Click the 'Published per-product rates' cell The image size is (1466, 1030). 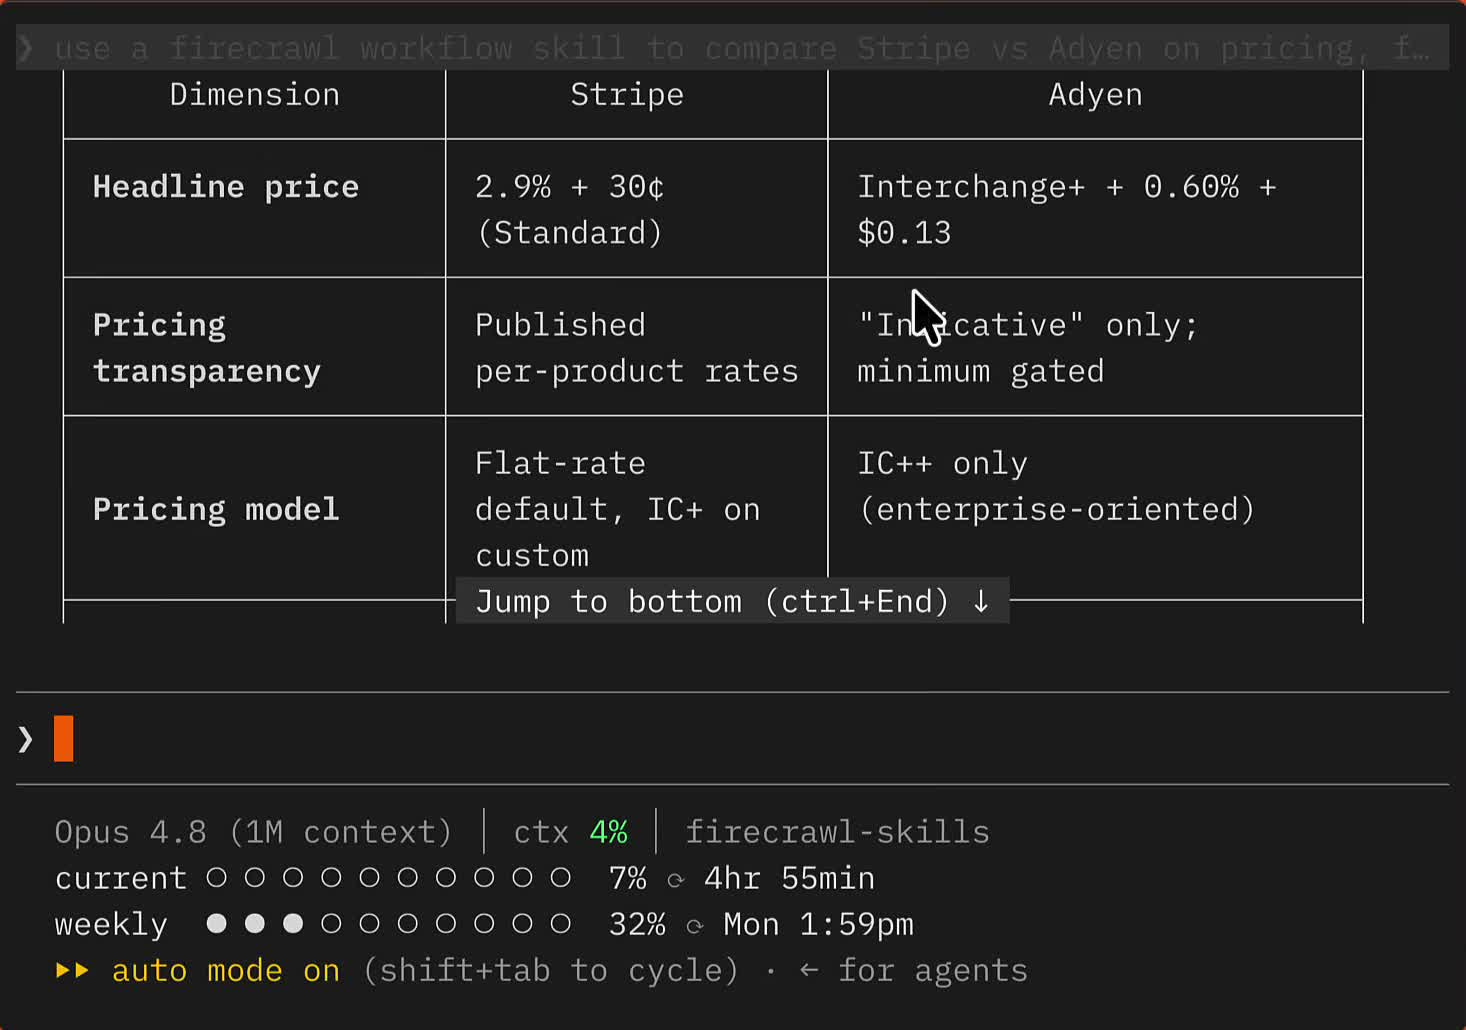coord(637,348)
